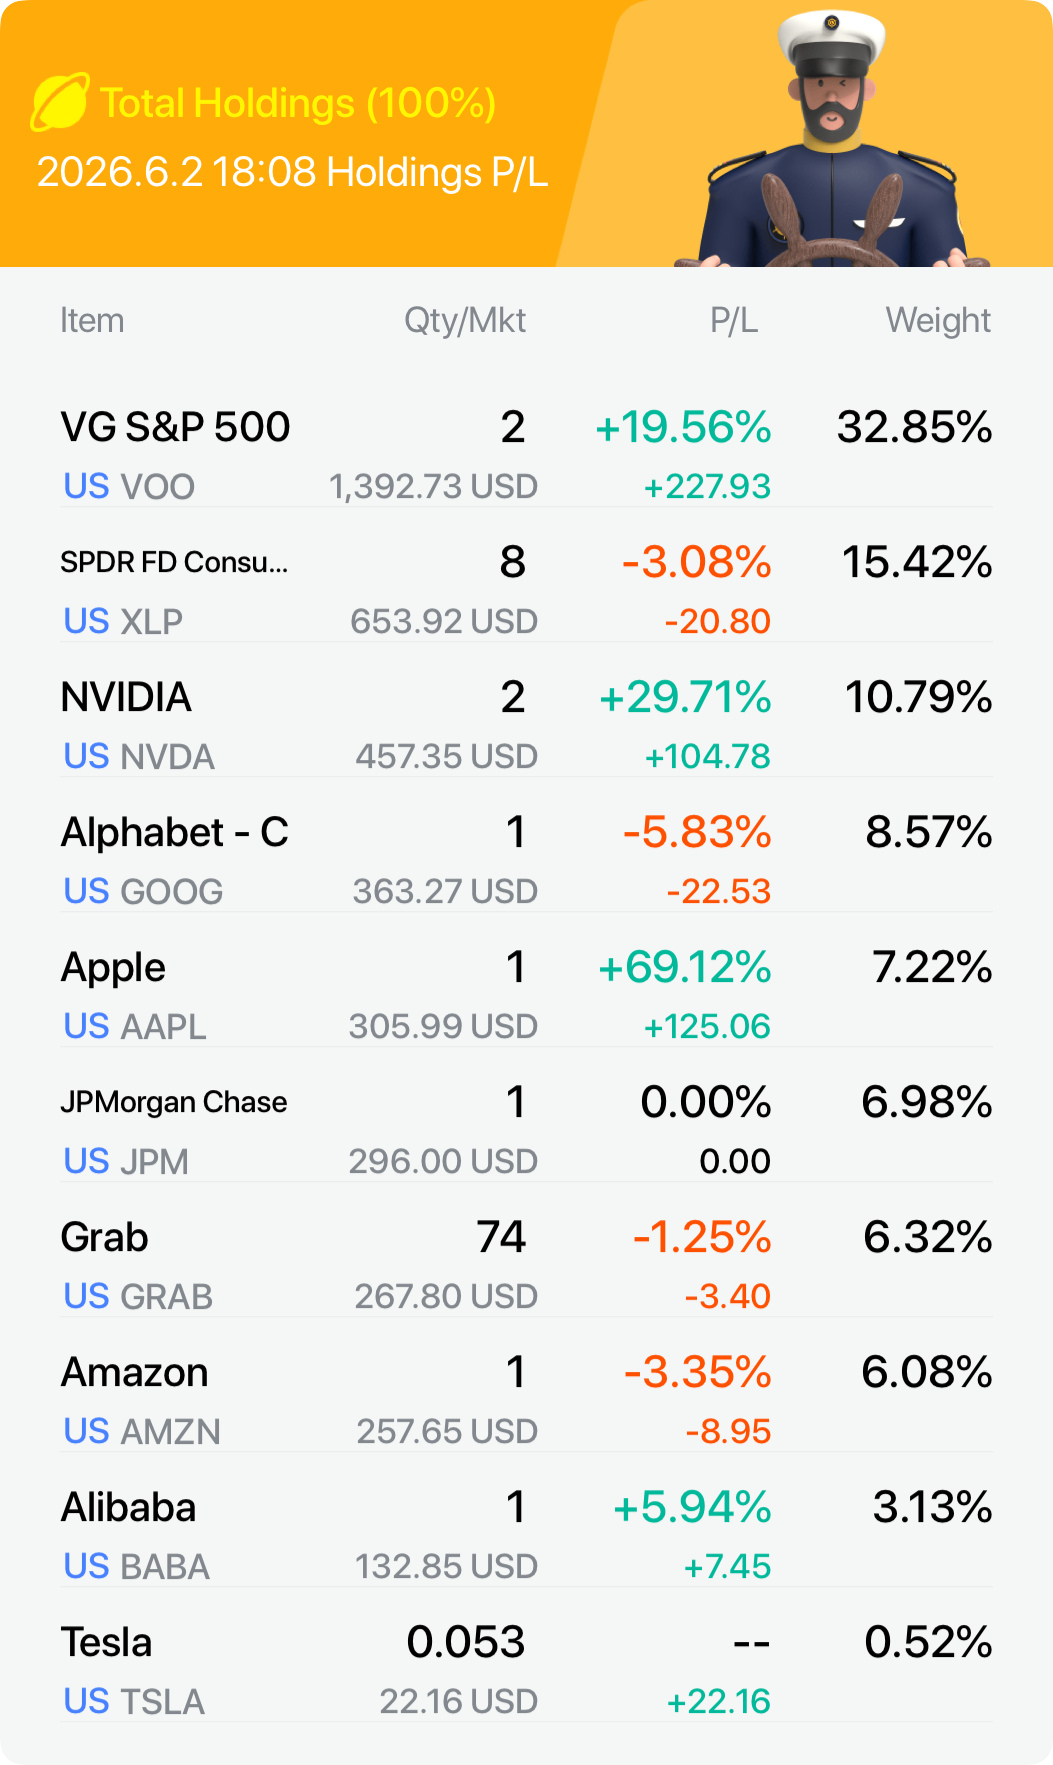Image resolution: width=1053 pixels, height=1765 pixels.
Task: Click the Total Holdings (100%) title
Action: click(x=298, y=103)
